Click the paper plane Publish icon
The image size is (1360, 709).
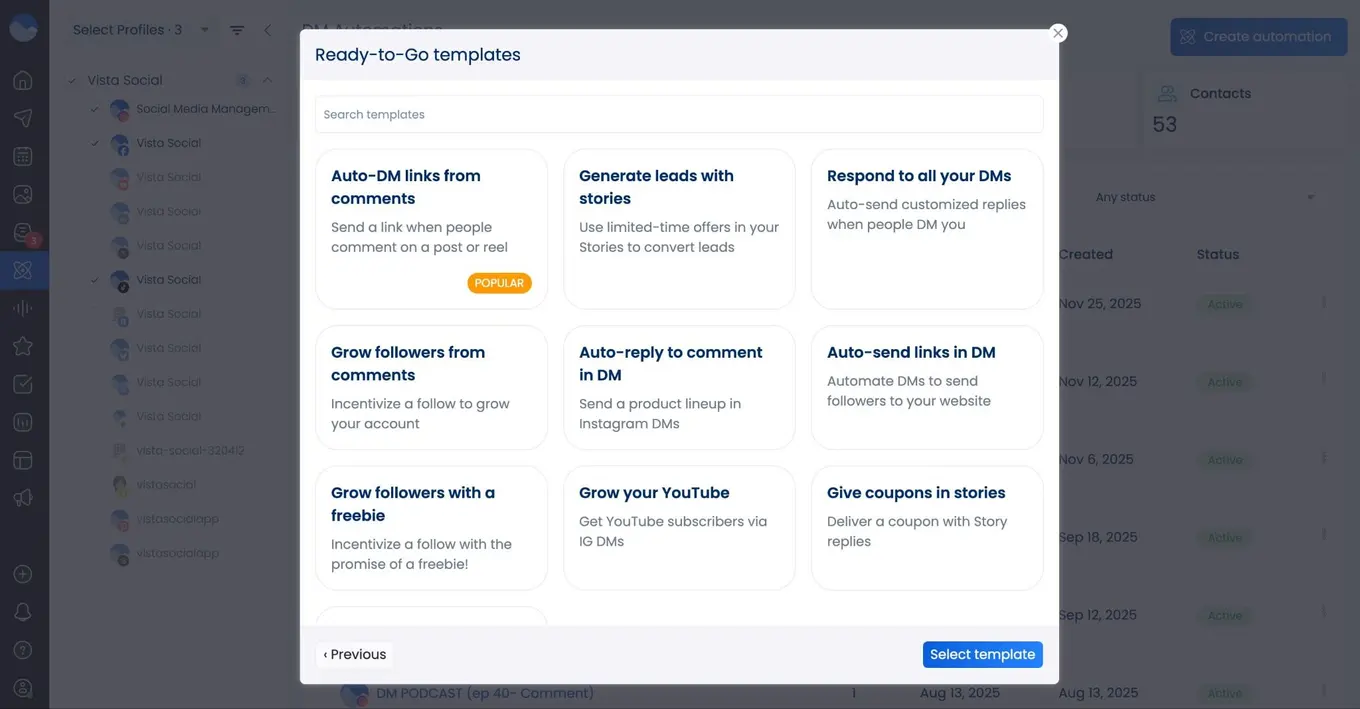tap(23, 118)
